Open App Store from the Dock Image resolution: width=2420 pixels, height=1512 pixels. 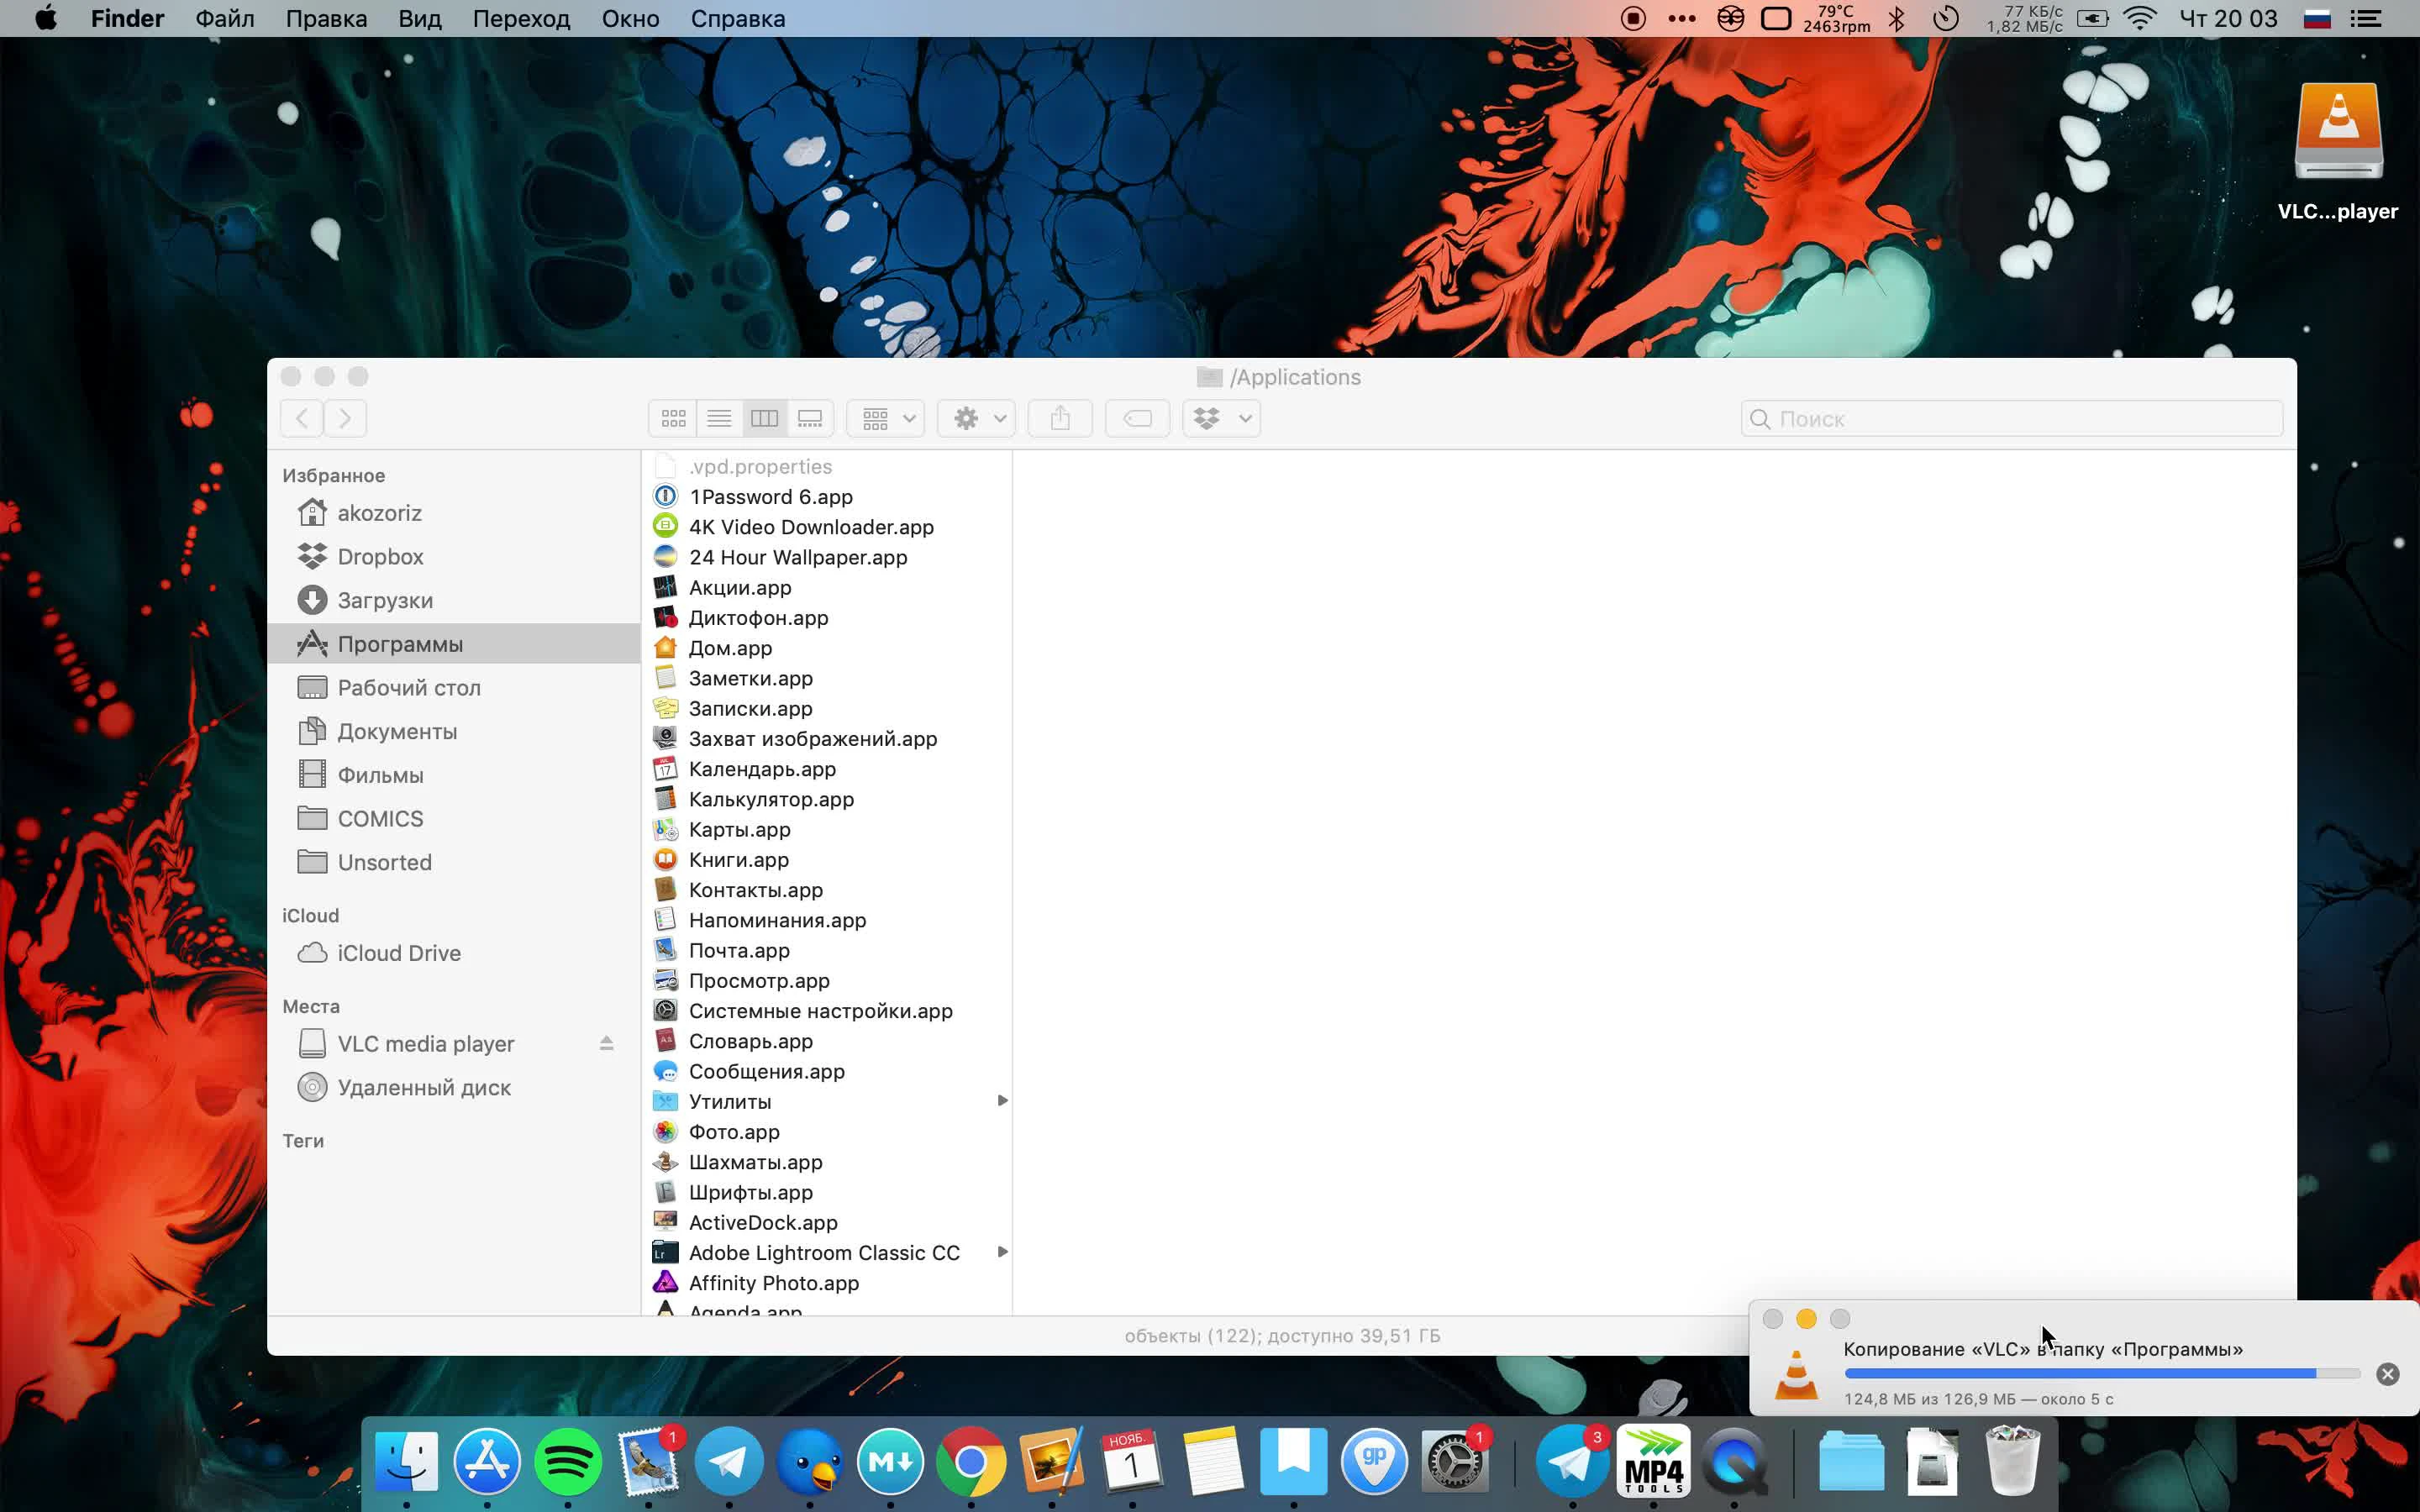(487, 1461)
